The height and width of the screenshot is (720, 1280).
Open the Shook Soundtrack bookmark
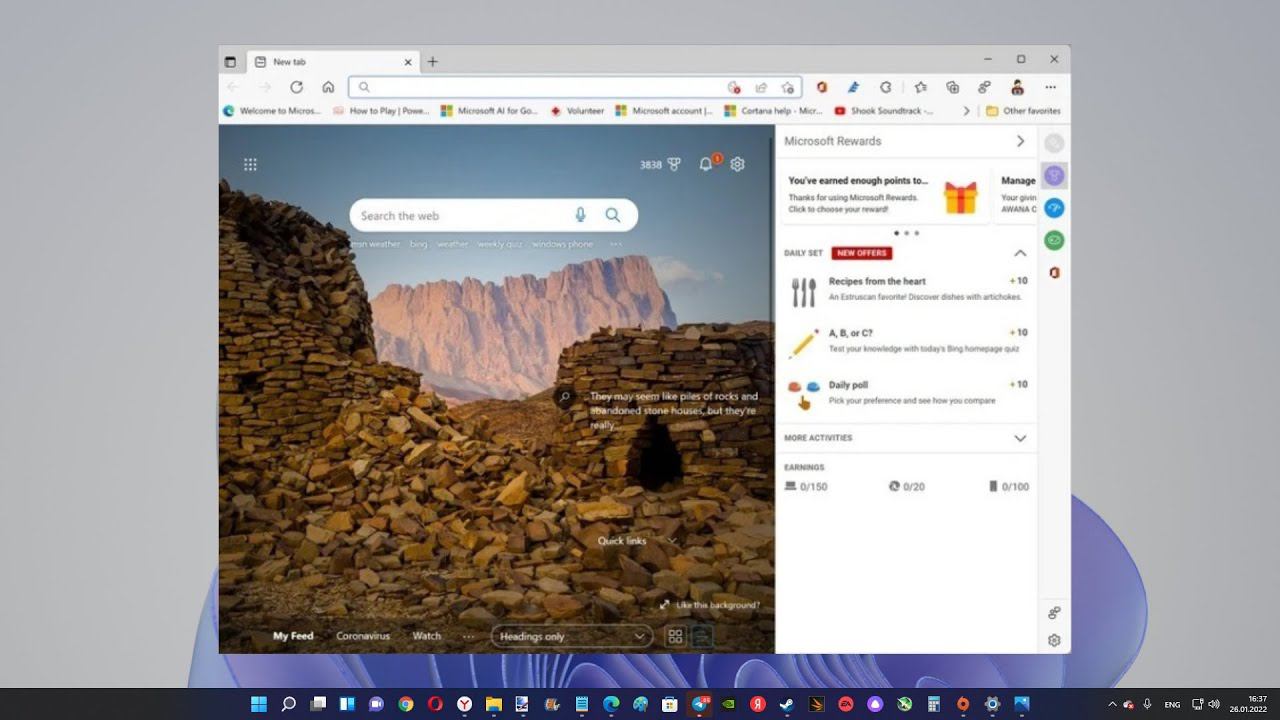tap(883, 111)
